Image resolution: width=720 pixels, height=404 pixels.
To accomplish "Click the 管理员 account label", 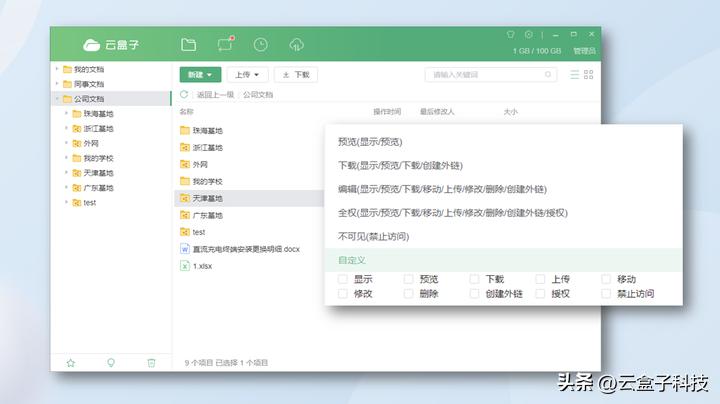I will [584, 50].
